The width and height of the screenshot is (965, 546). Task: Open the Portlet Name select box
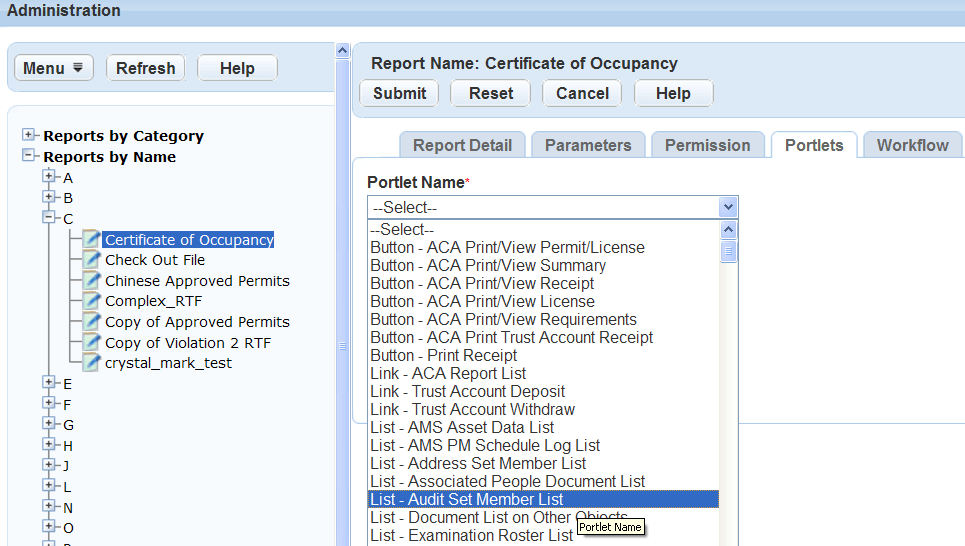pyautogui.click(x=552, y=207)
